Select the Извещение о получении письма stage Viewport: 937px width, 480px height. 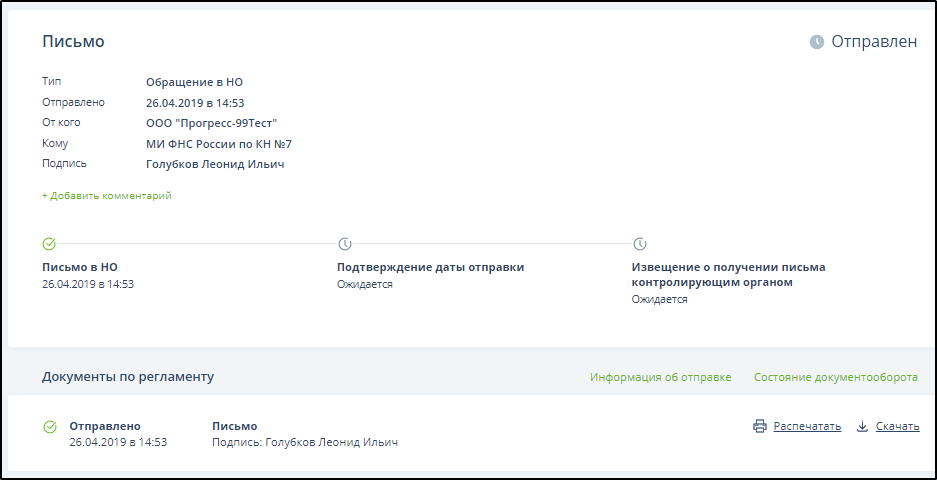click(728, 274)
